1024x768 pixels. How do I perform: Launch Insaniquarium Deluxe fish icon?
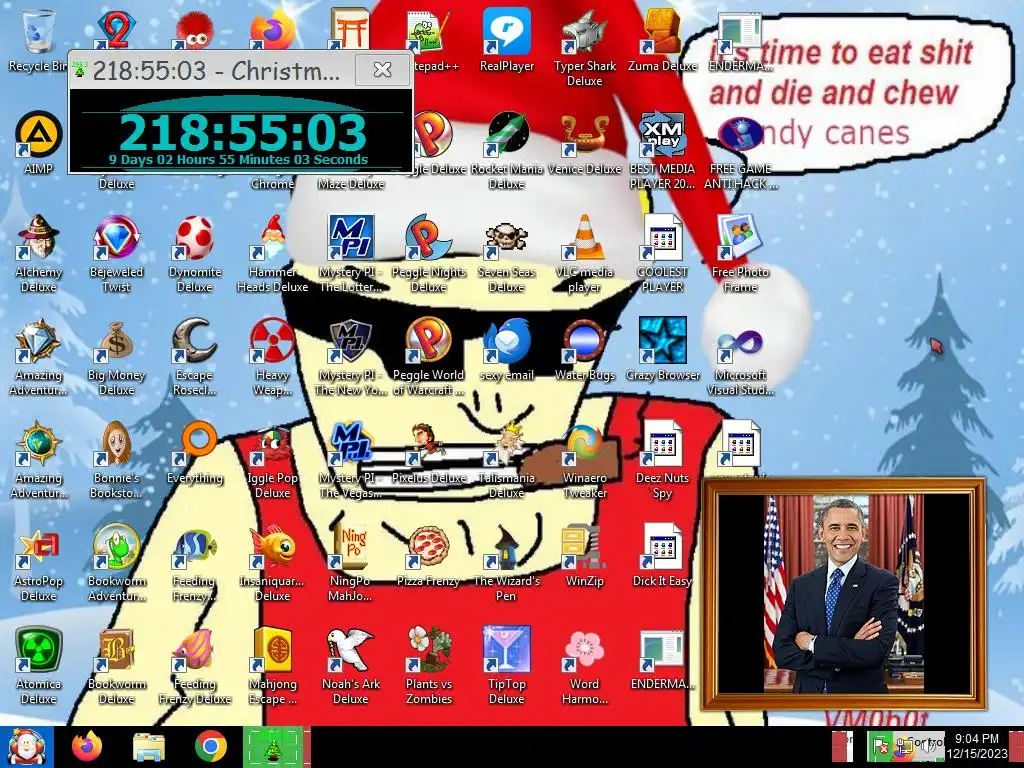pos(272,563)
